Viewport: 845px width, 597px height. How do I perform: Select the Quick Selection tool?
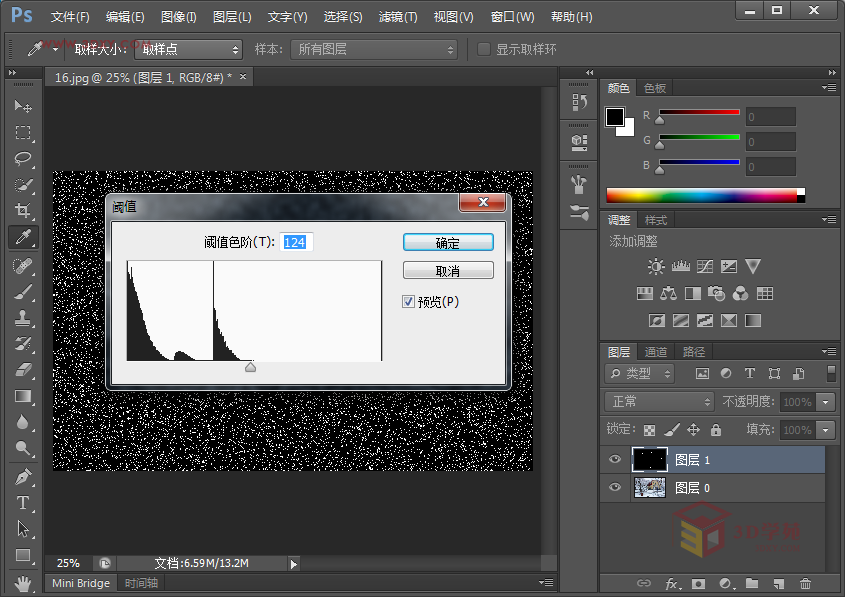coord(23,185)
